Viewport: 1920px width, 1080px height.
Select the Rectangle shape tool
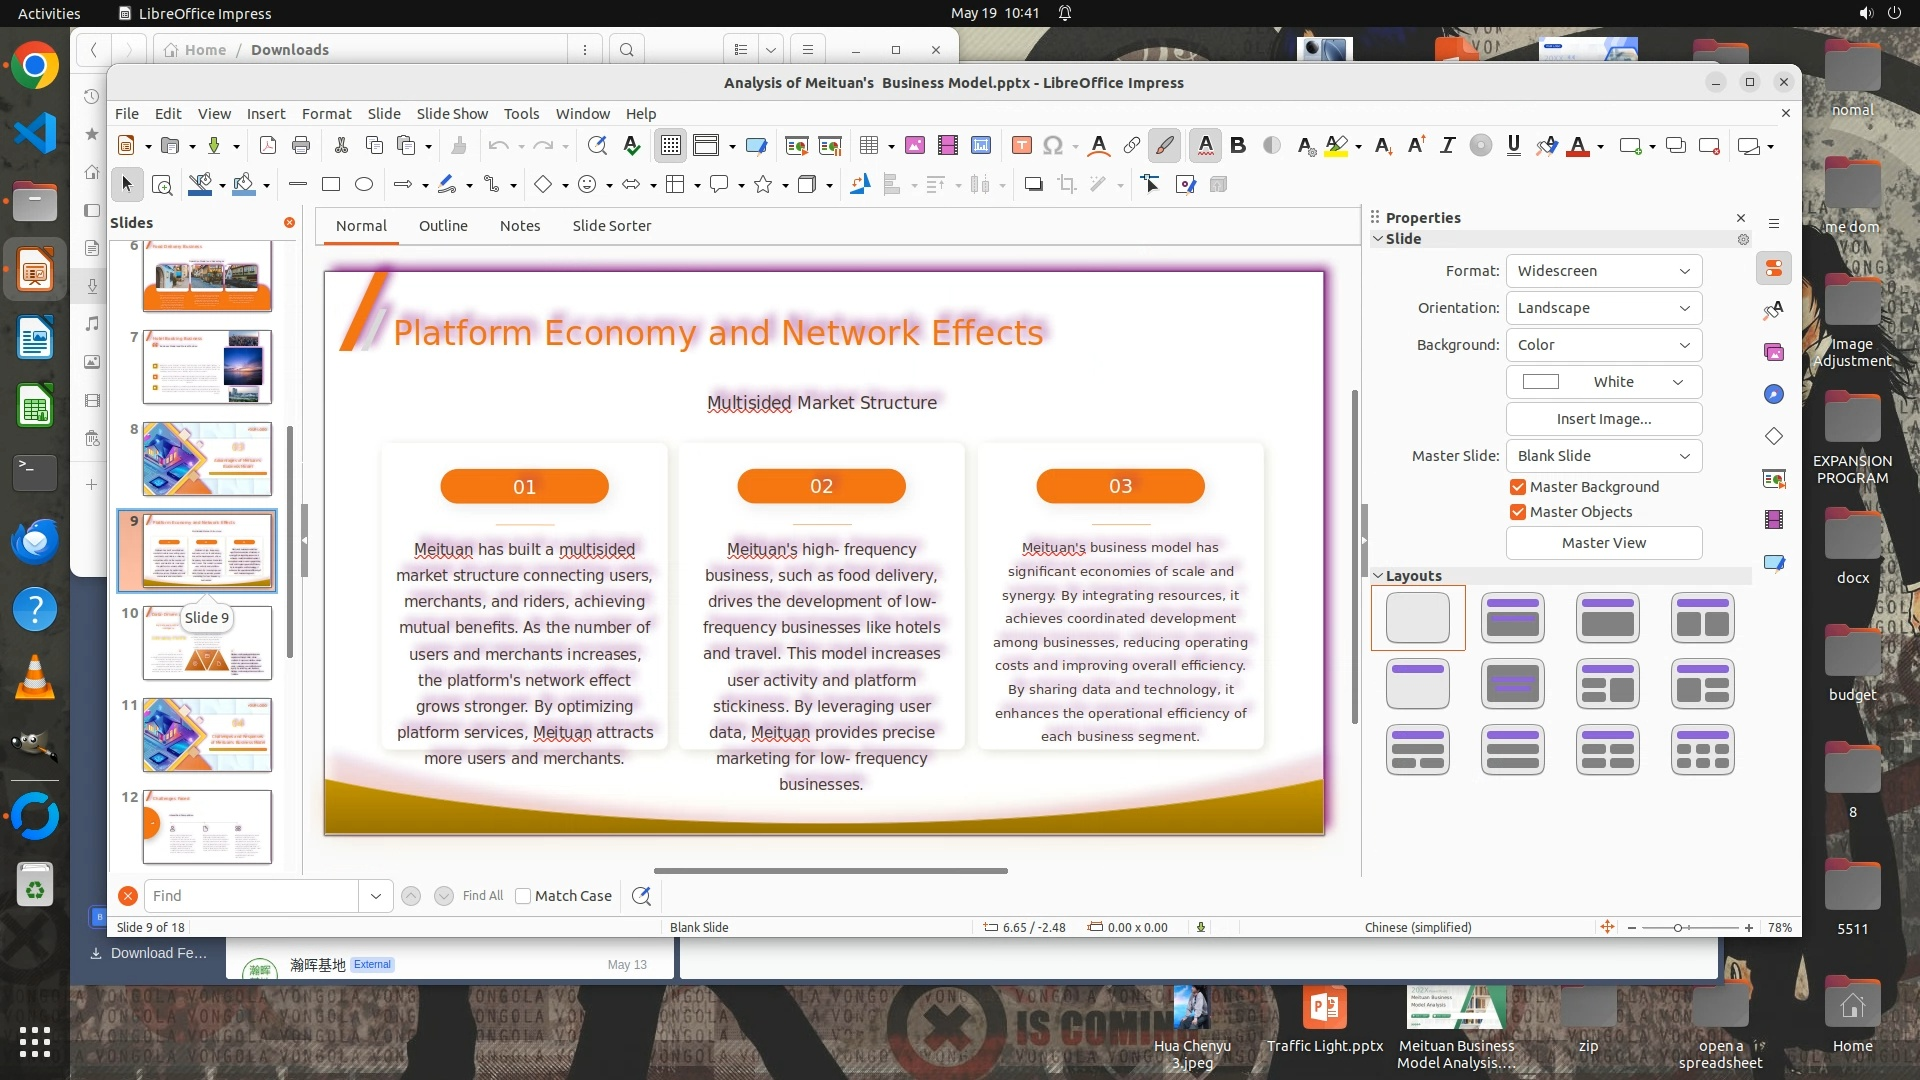tap(331, 185)
